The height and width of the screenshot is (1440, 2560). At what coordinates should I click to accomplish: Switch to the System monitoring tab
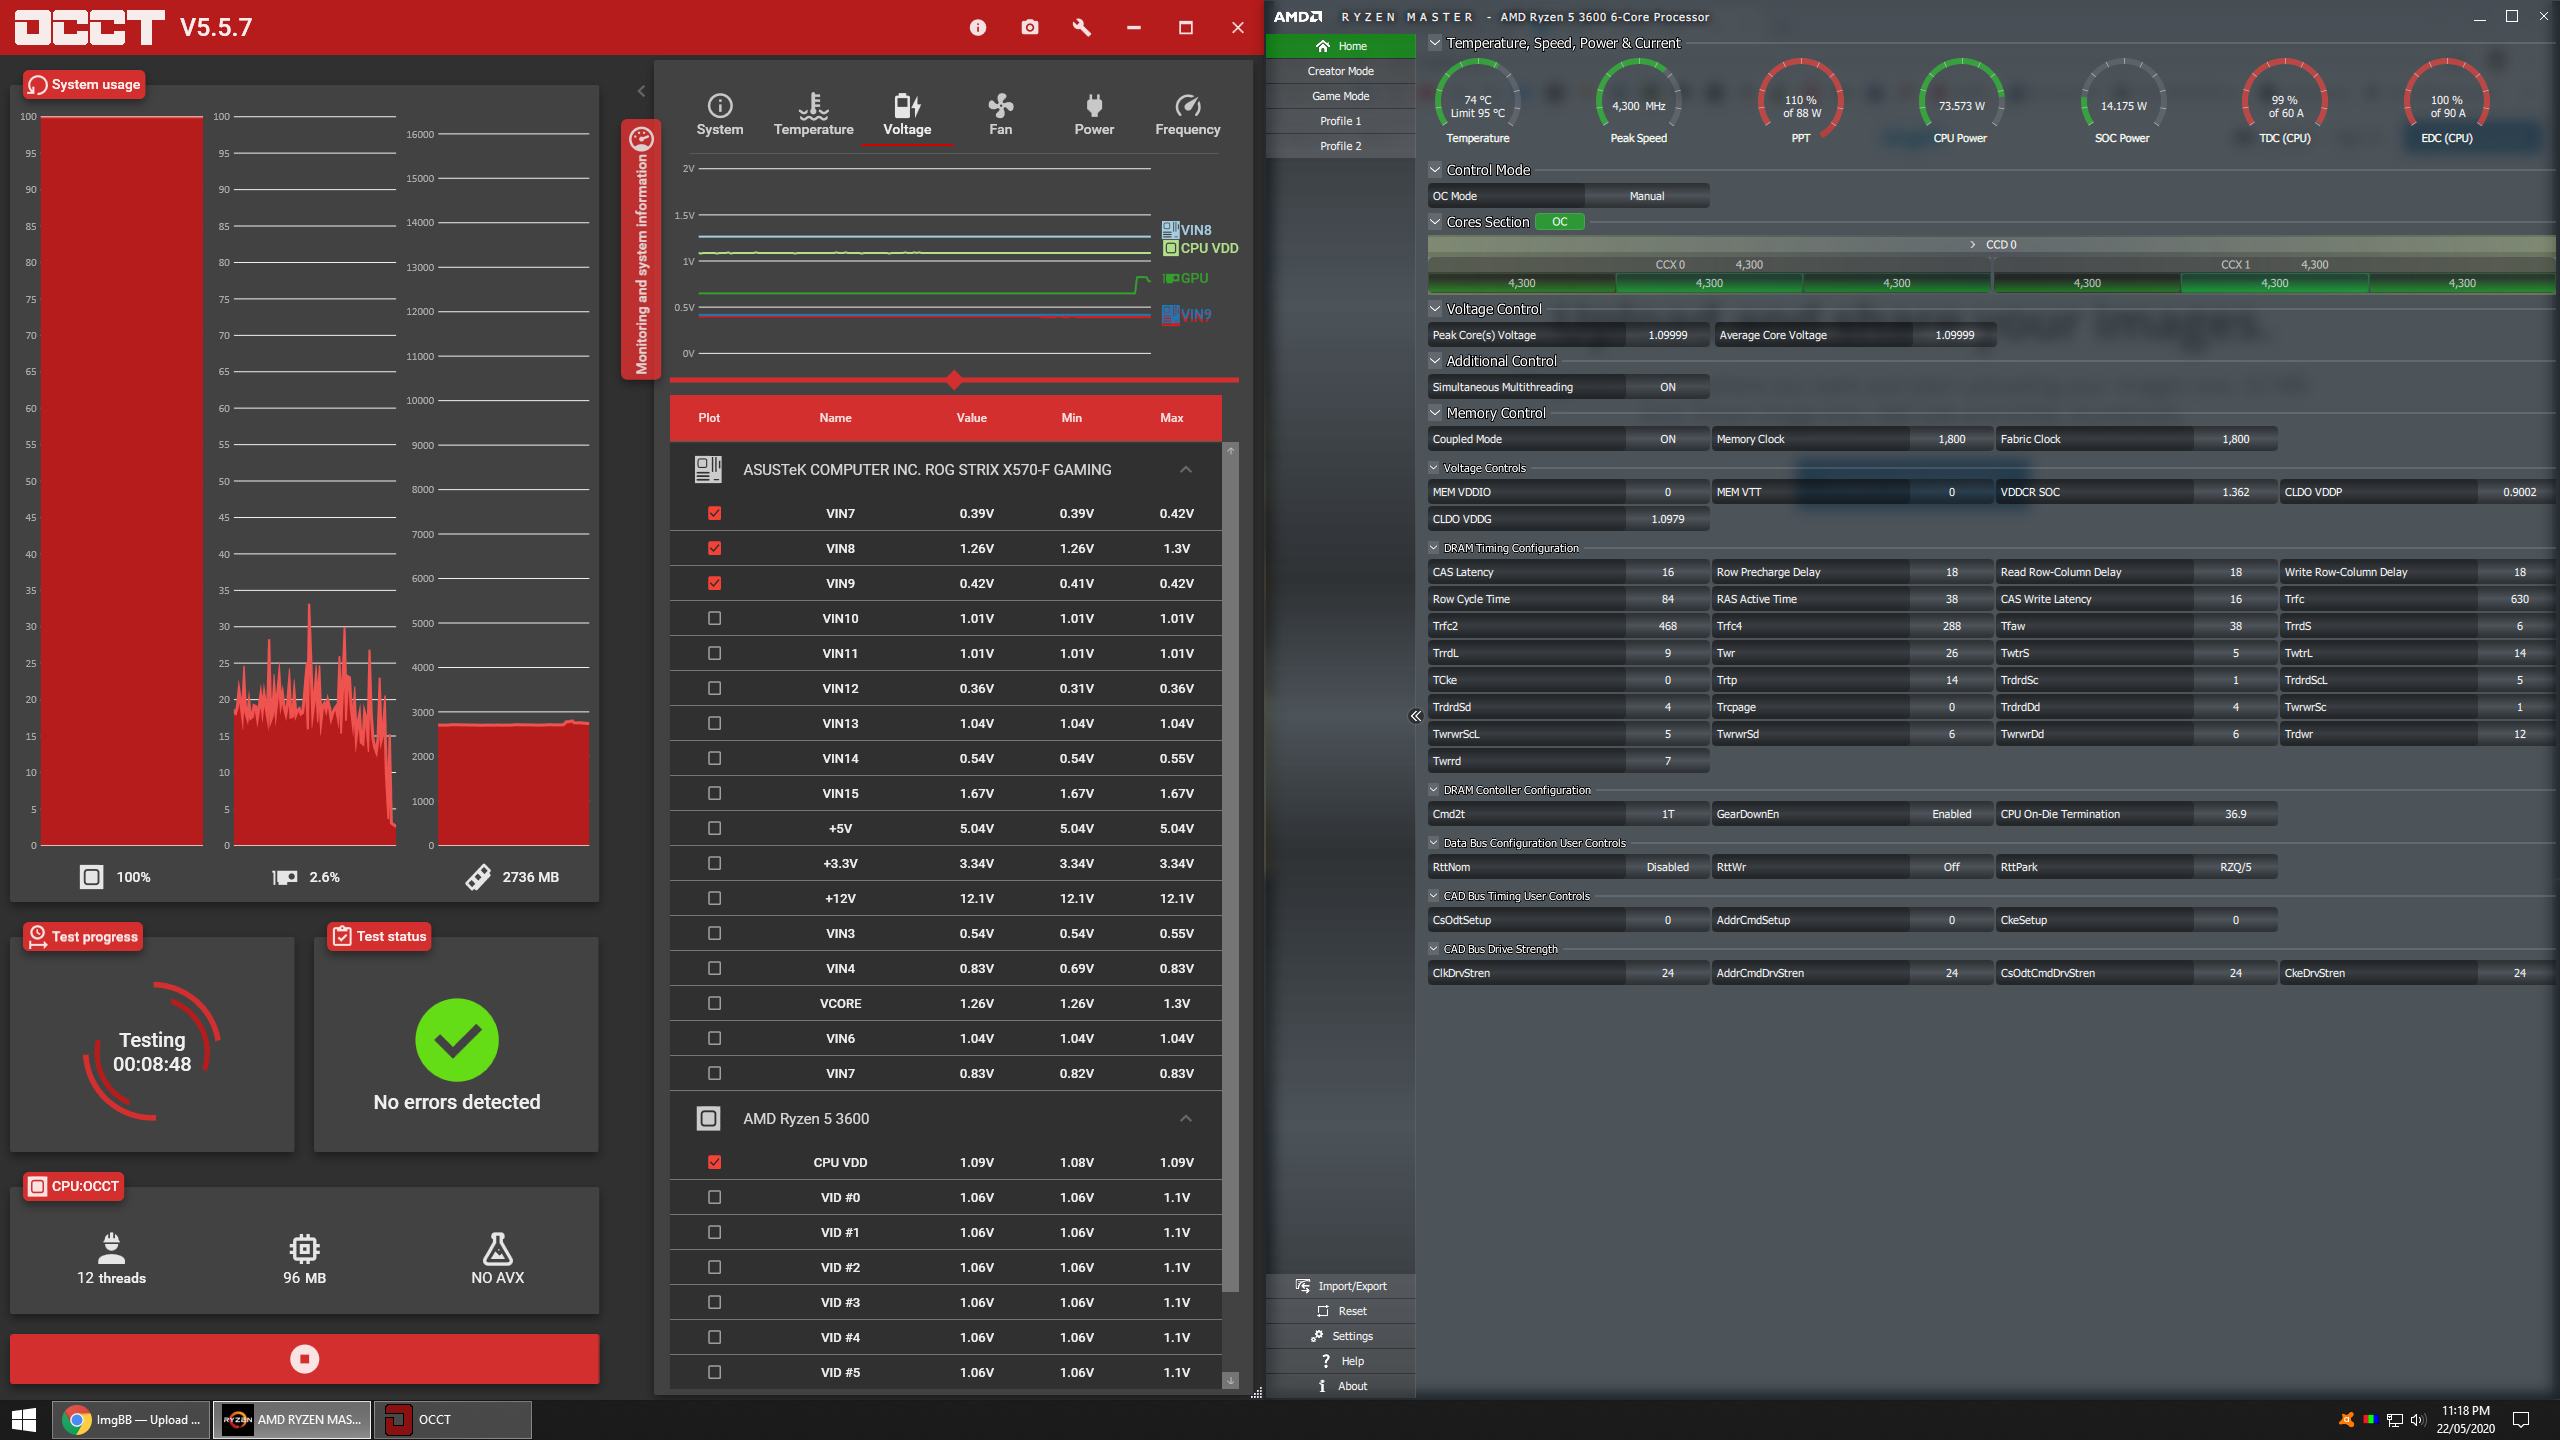click(x=720, y=115)
